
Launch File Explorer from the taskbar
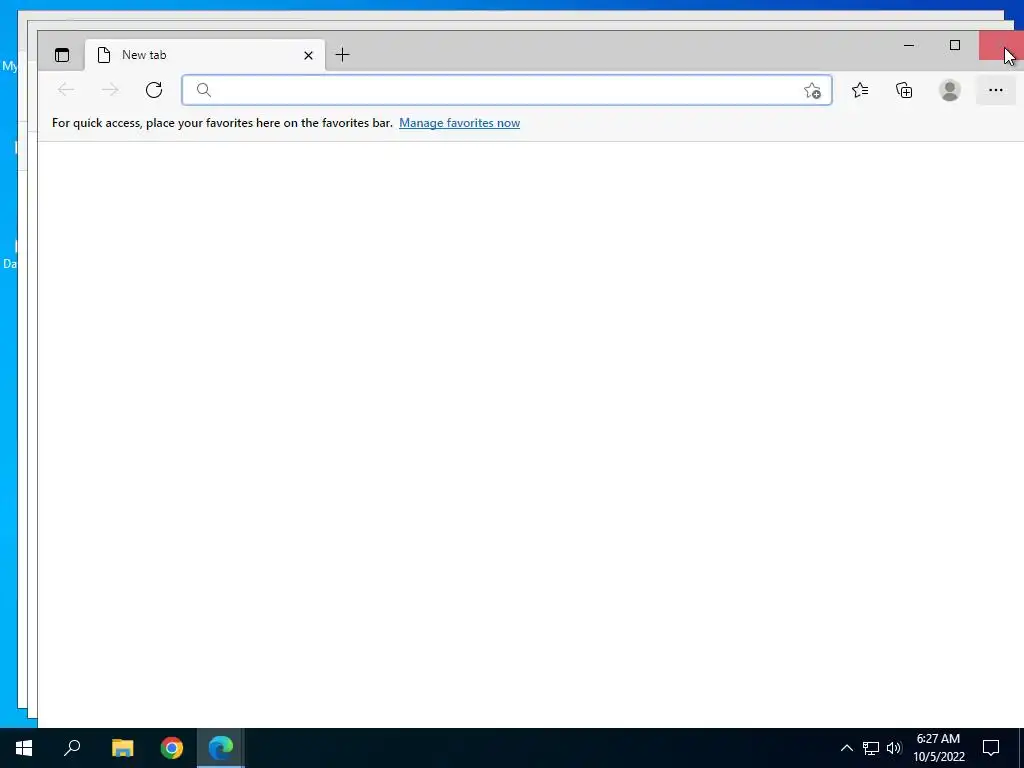[x=122, y=748]
